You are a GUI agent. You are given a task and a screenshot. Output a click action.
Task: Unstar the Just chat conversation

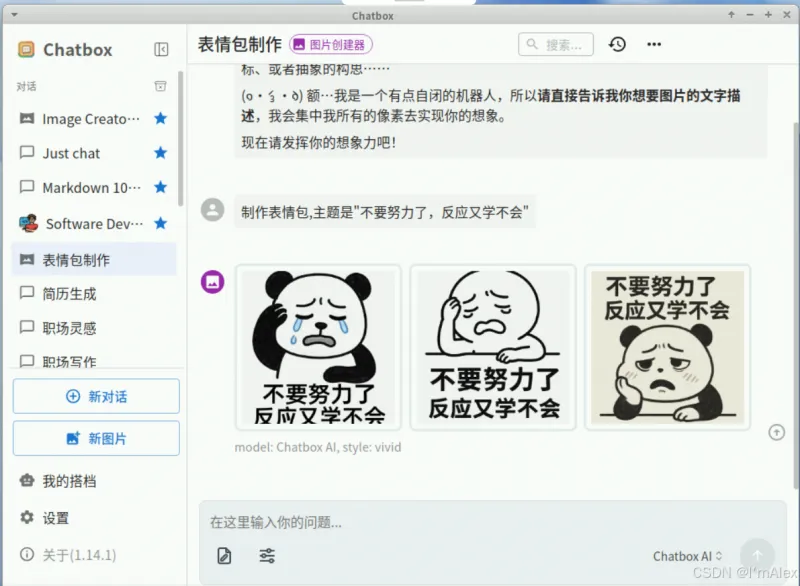(x=160, y=153)
